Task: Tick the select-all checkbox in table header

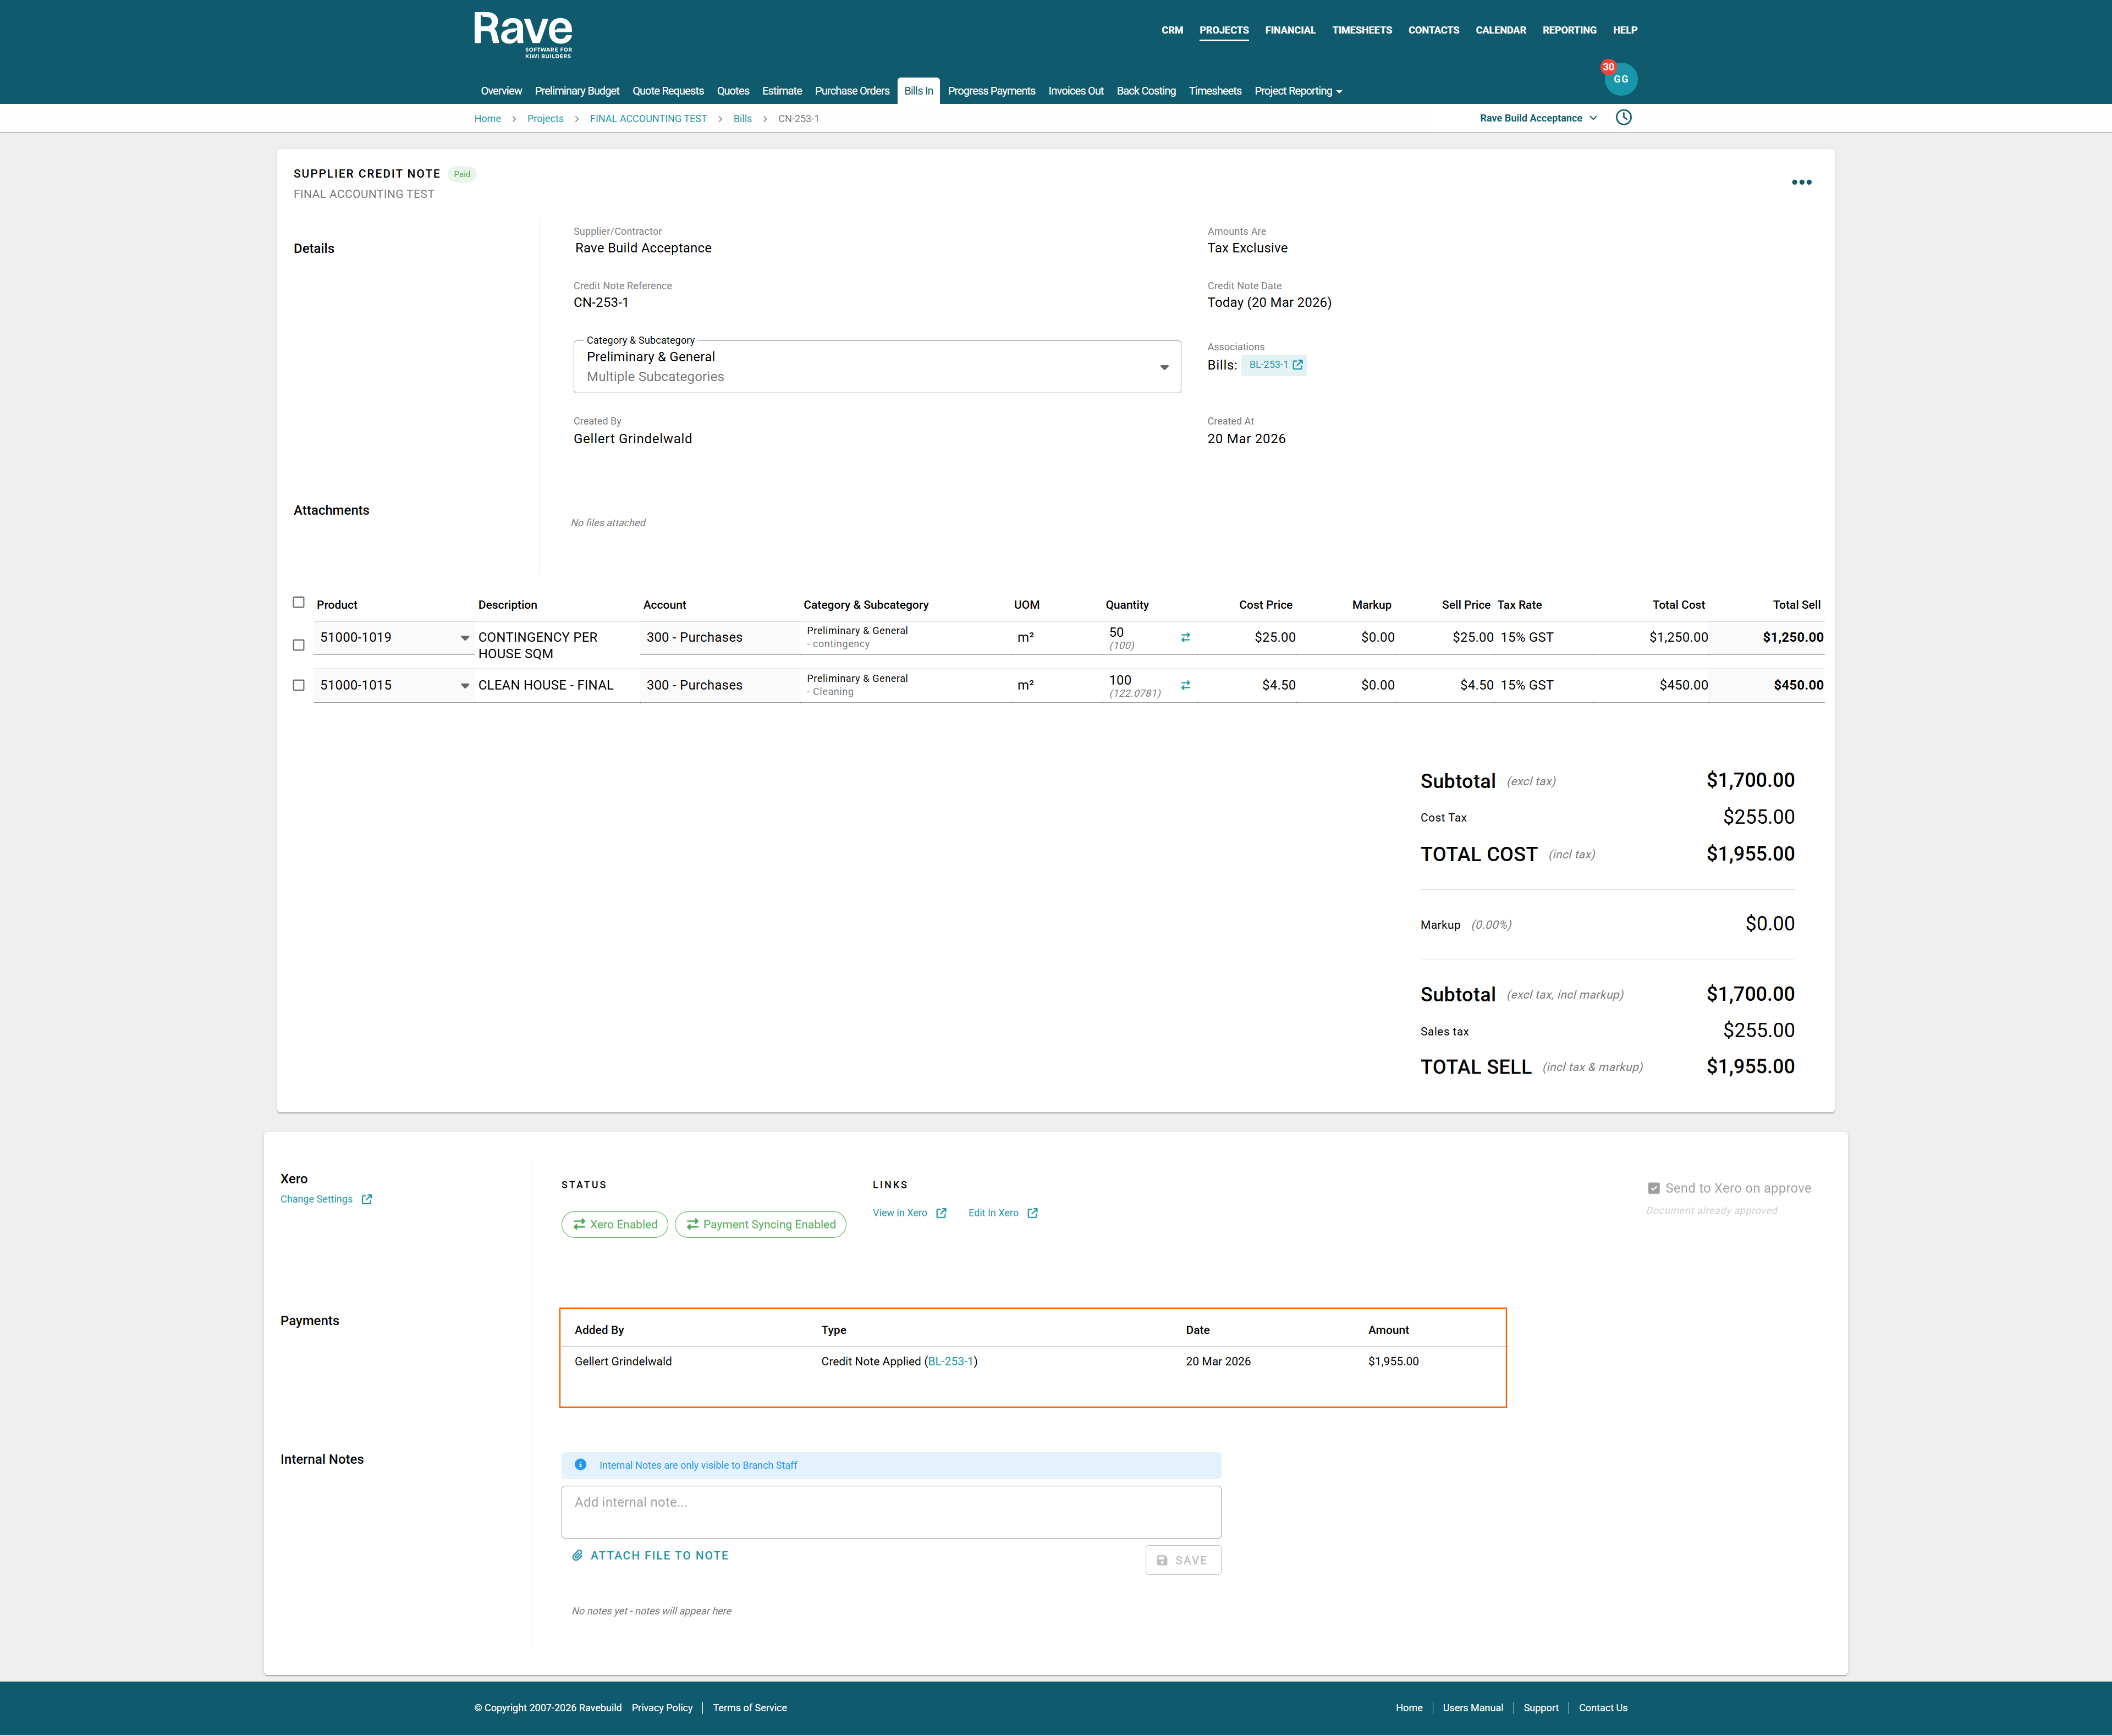Action: (298, 602)
